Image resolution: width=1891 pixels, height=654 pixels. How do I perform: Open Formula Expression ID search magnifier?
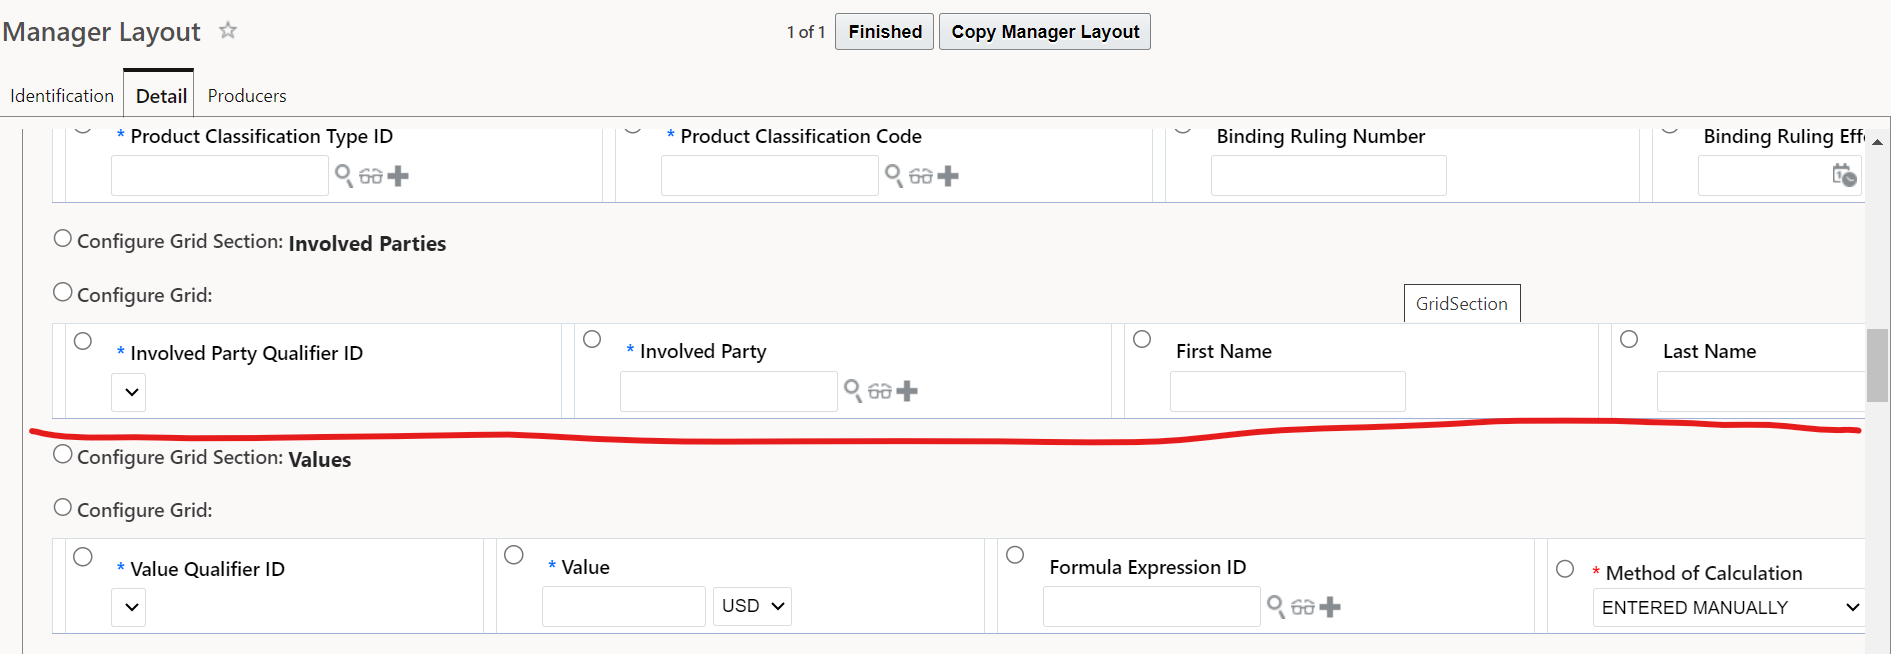(x=1275, y=606)
